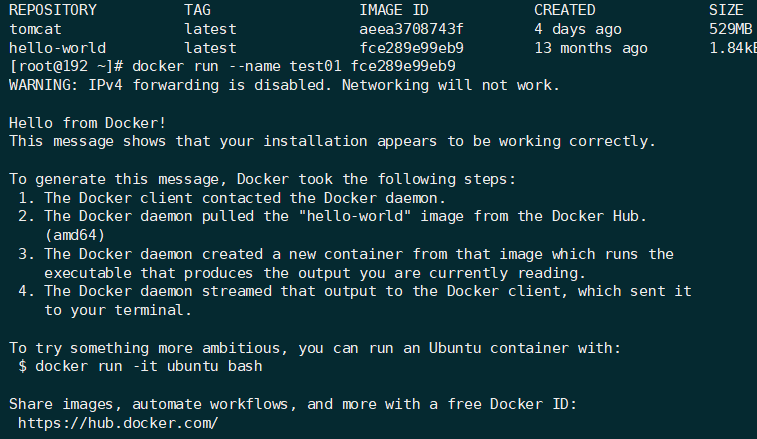The image size is (757, 439).
Task: Click image ID fce289e99eb9 in table row
Action: 411,48
